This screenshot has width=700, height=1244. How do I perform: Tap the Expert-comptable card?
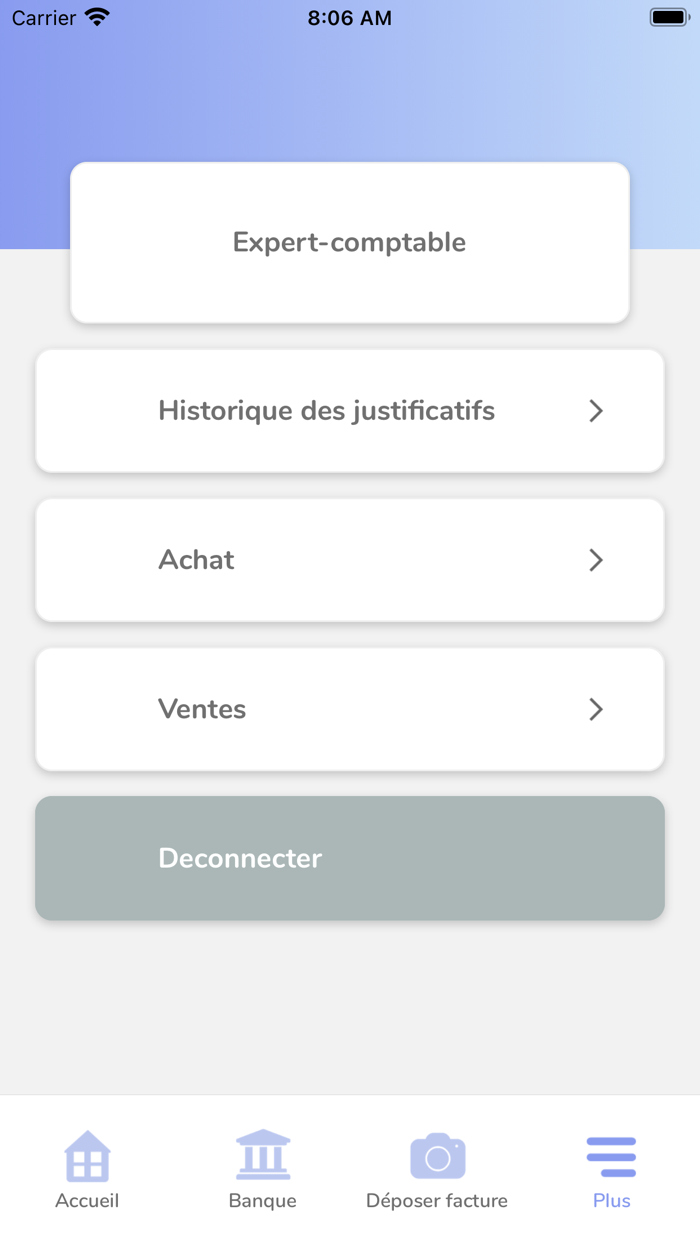tap(350, 243)
